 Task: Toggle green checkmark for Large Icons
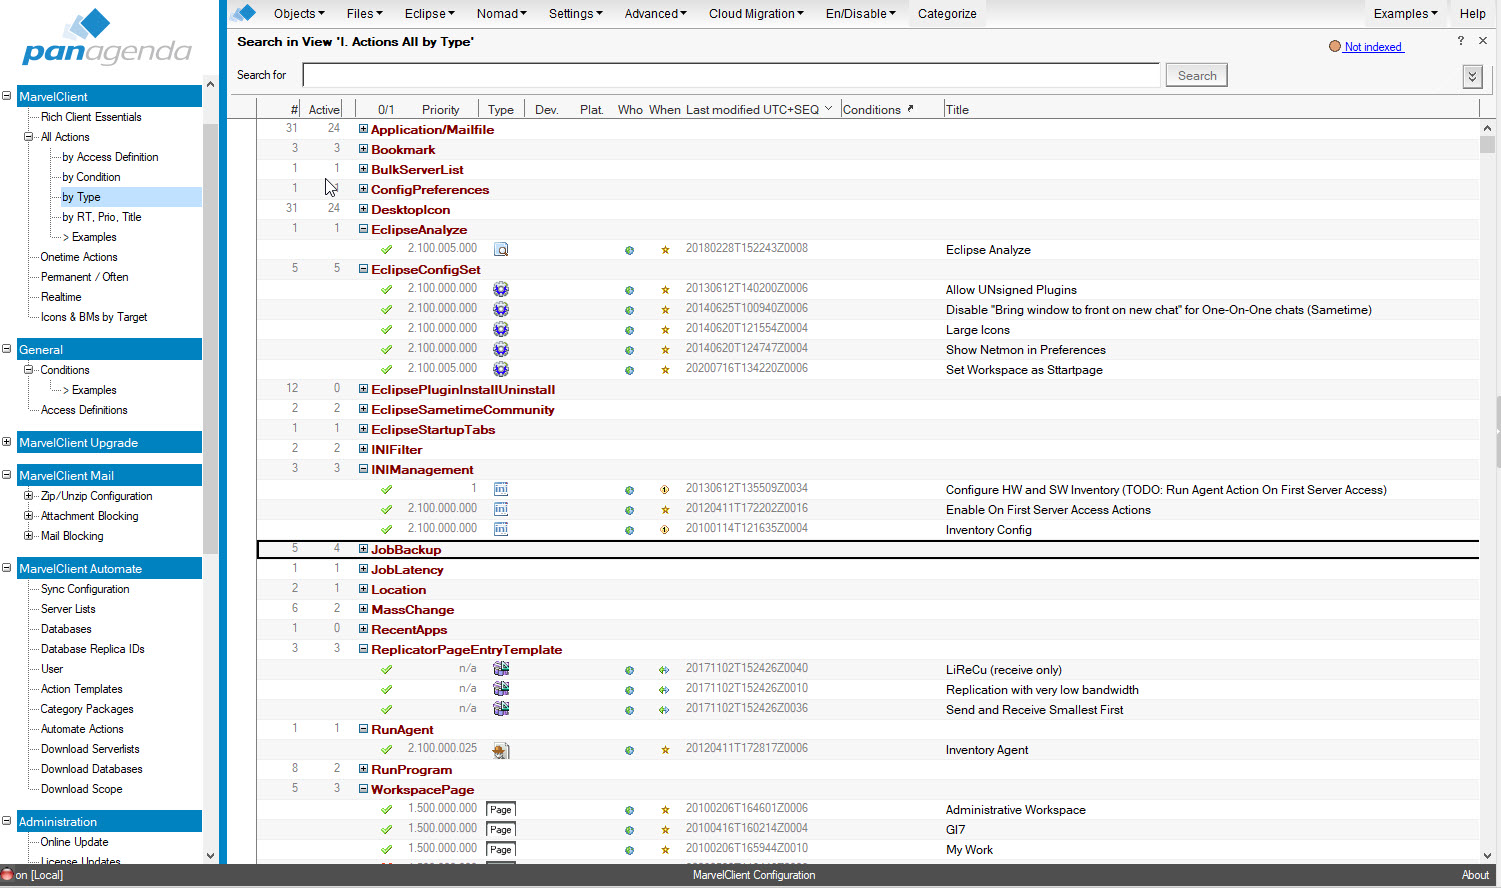386,329
